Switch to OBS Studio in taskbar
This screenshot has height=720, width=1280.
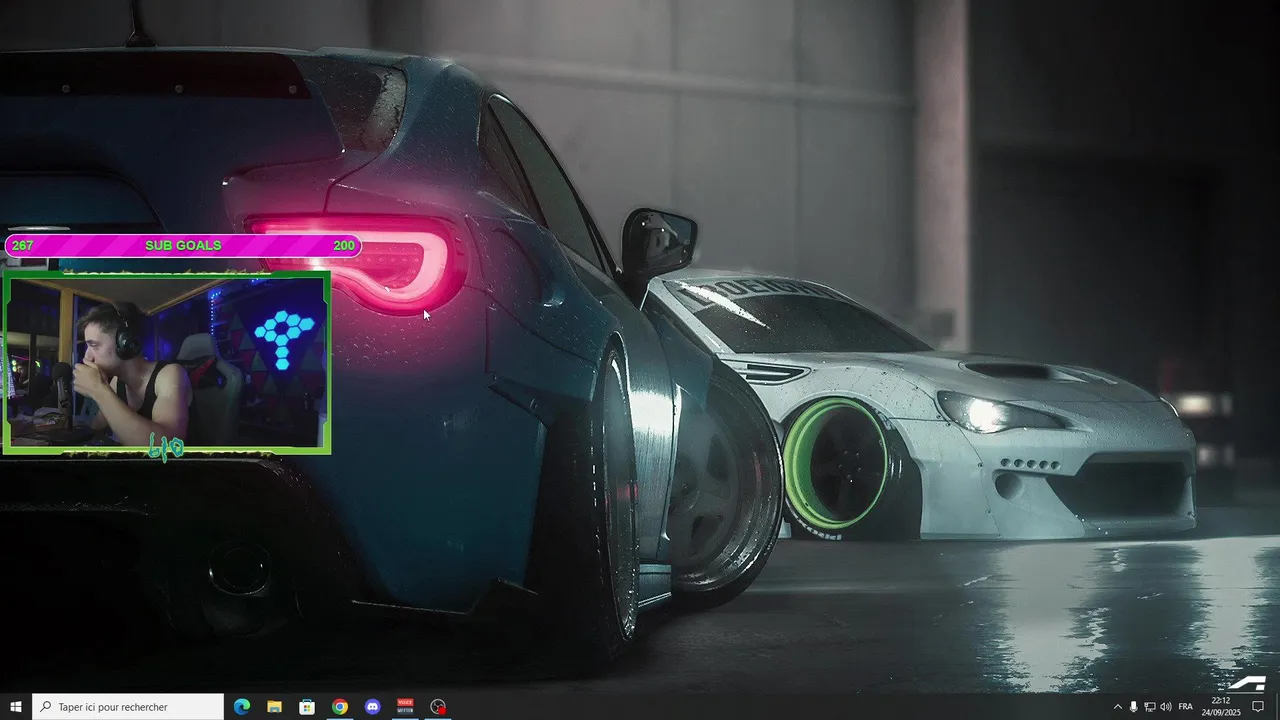(x=438, y=707)
